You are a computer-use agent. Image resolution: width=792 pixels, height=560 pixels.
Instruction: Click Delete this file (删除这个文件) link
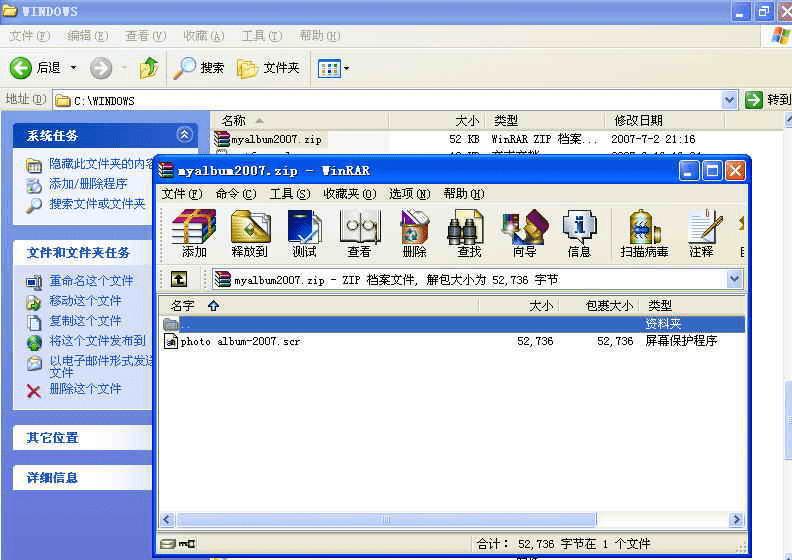coord(85,389)
